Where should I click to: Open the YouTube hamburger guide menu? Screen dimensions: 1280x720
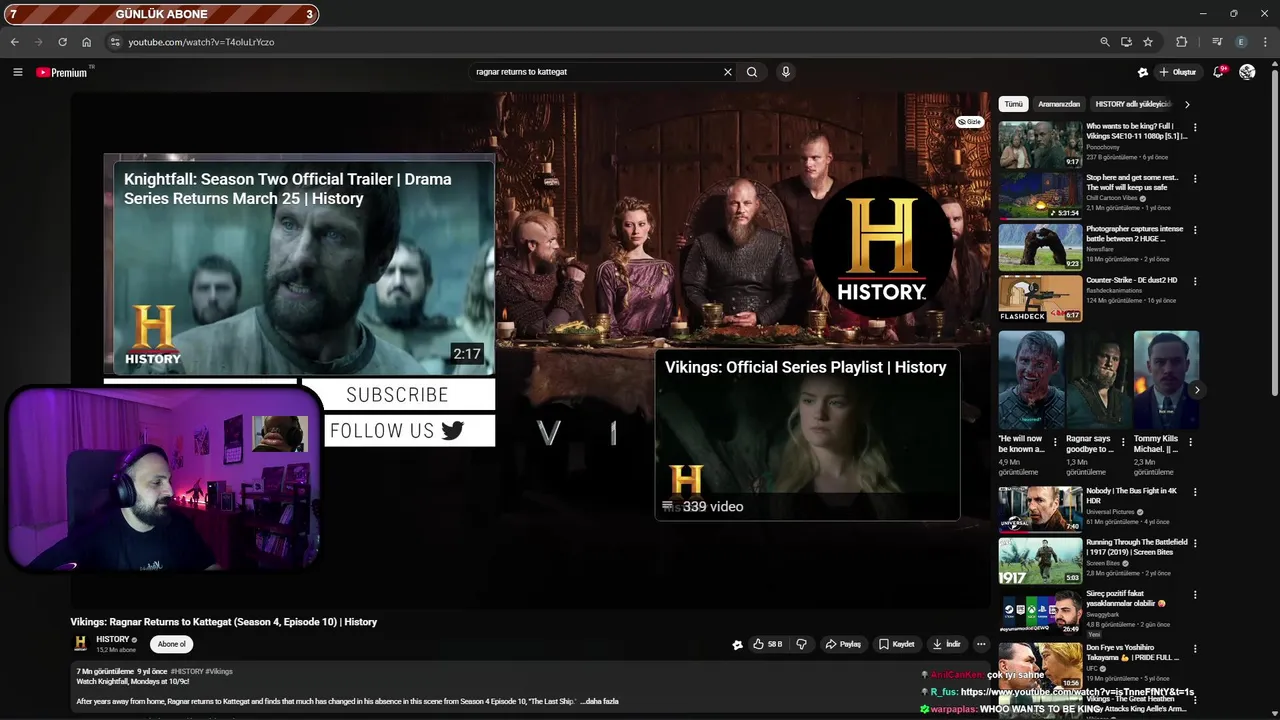click(x=17, y=72)
